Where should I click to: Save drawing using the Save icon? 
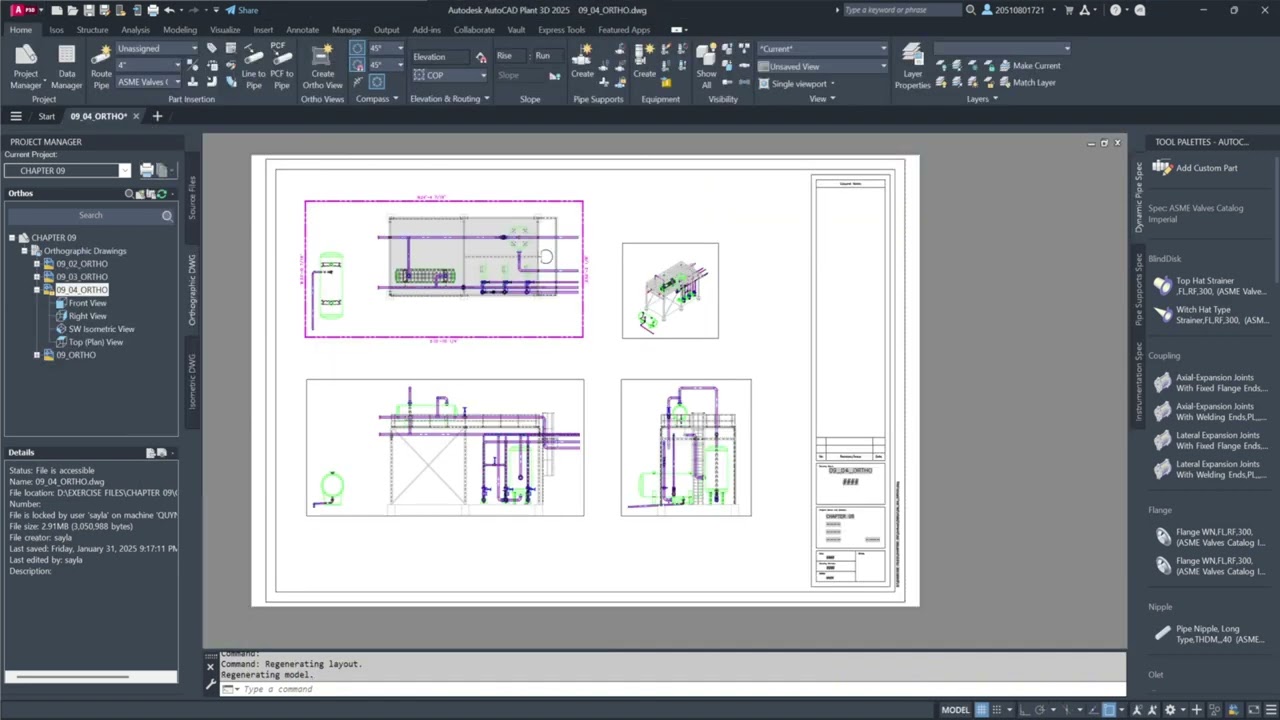pos(89,10)
